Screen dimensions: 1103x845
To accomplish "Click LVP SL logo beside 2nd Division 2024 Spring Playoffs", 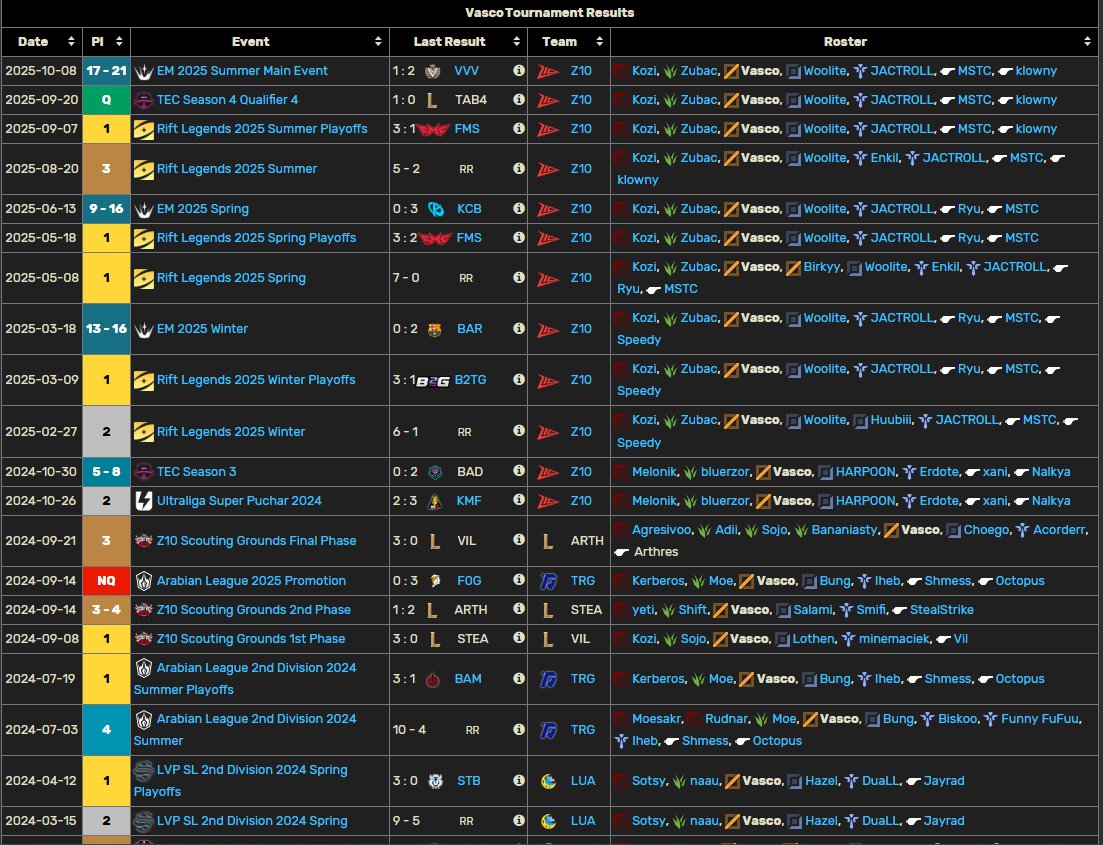I will [x=144, y=770].
